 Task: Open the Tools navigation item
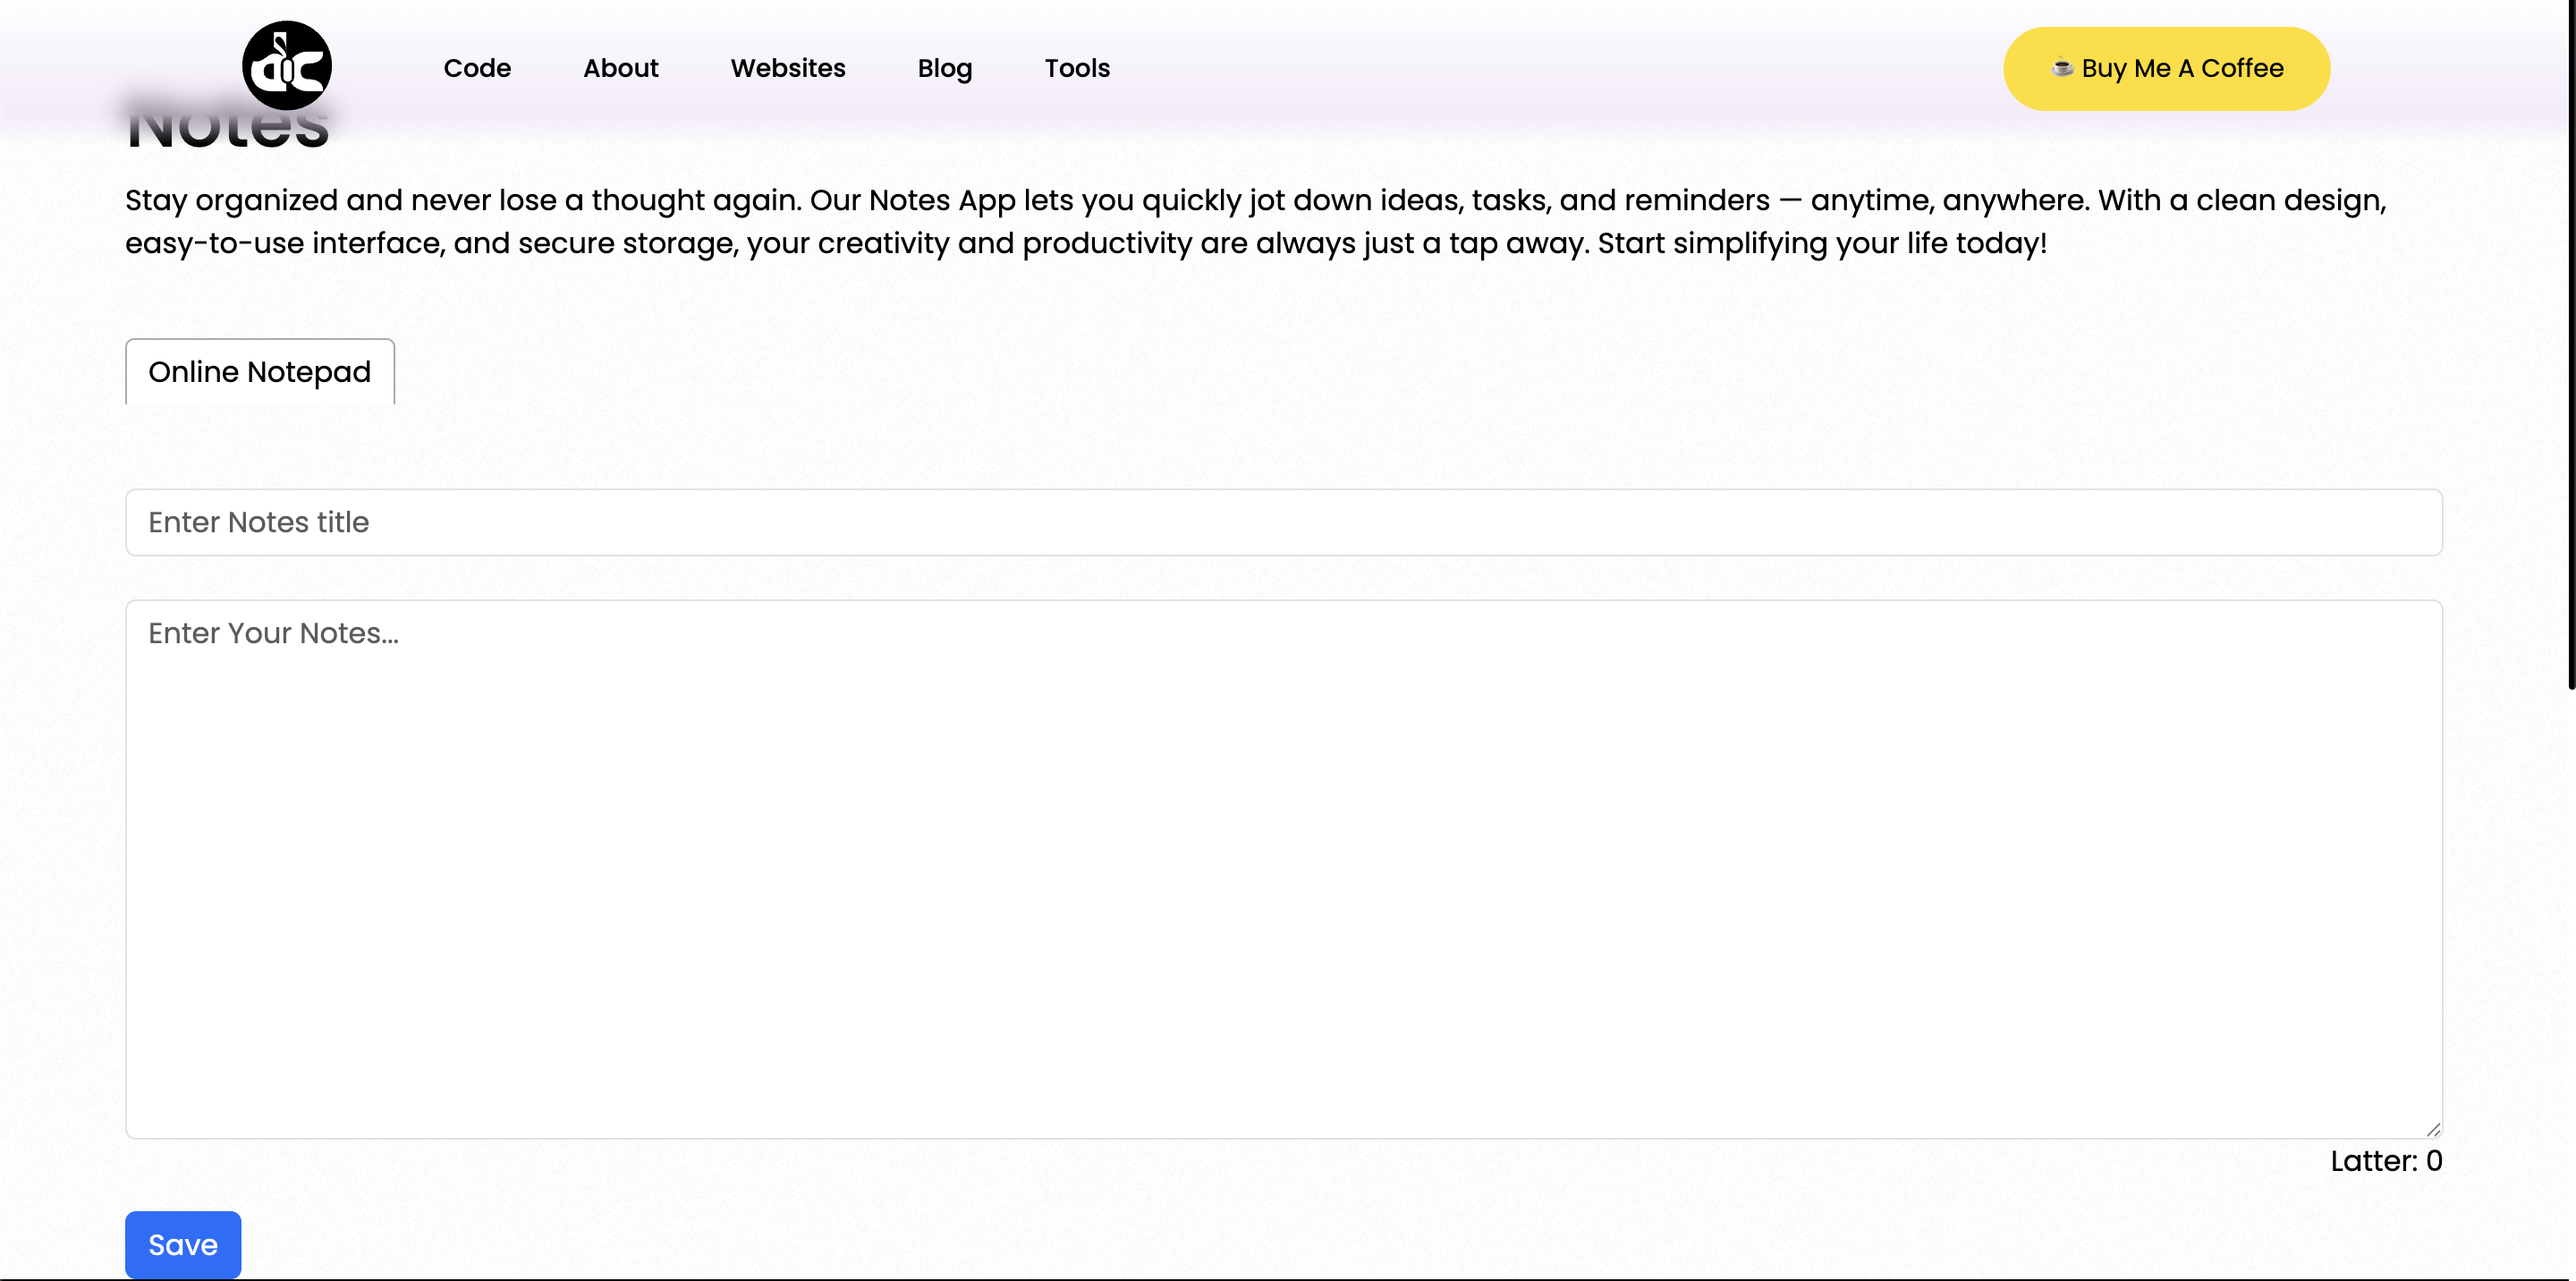pyautogui.click(x=1077, y=68)
